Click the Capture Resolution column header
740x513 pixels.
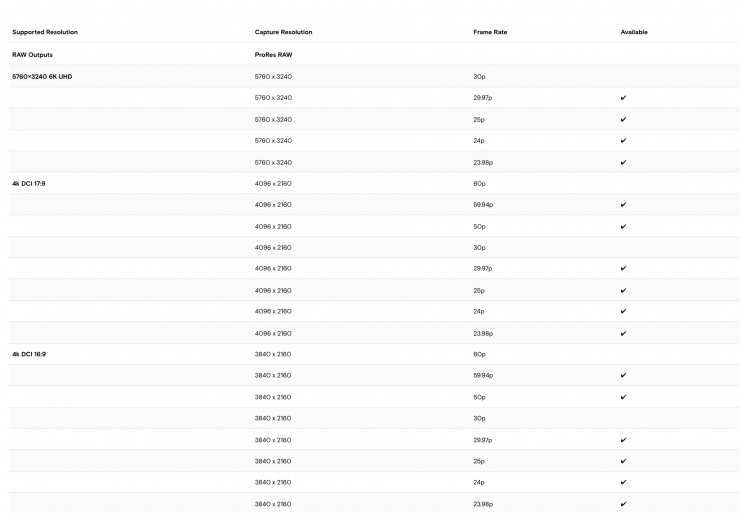pyautogui.click(x=283, y=32)
